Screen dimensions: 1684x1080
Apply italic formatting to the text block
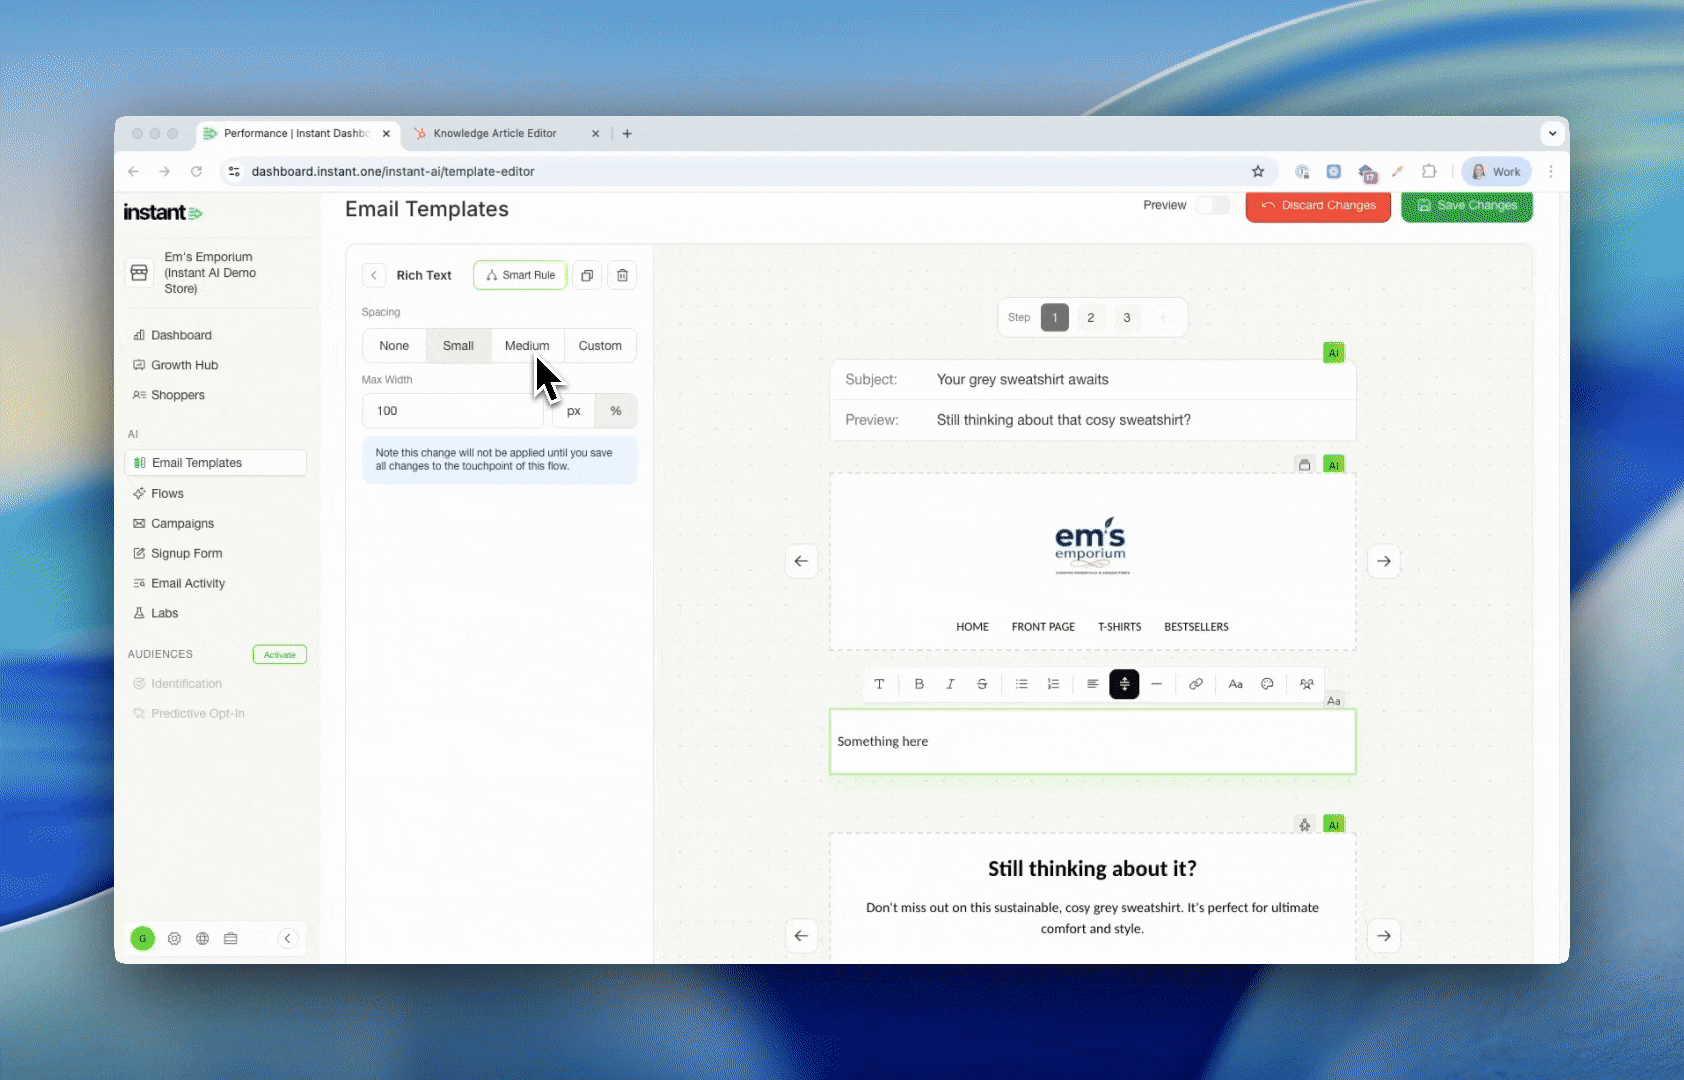tap(950, 684)
